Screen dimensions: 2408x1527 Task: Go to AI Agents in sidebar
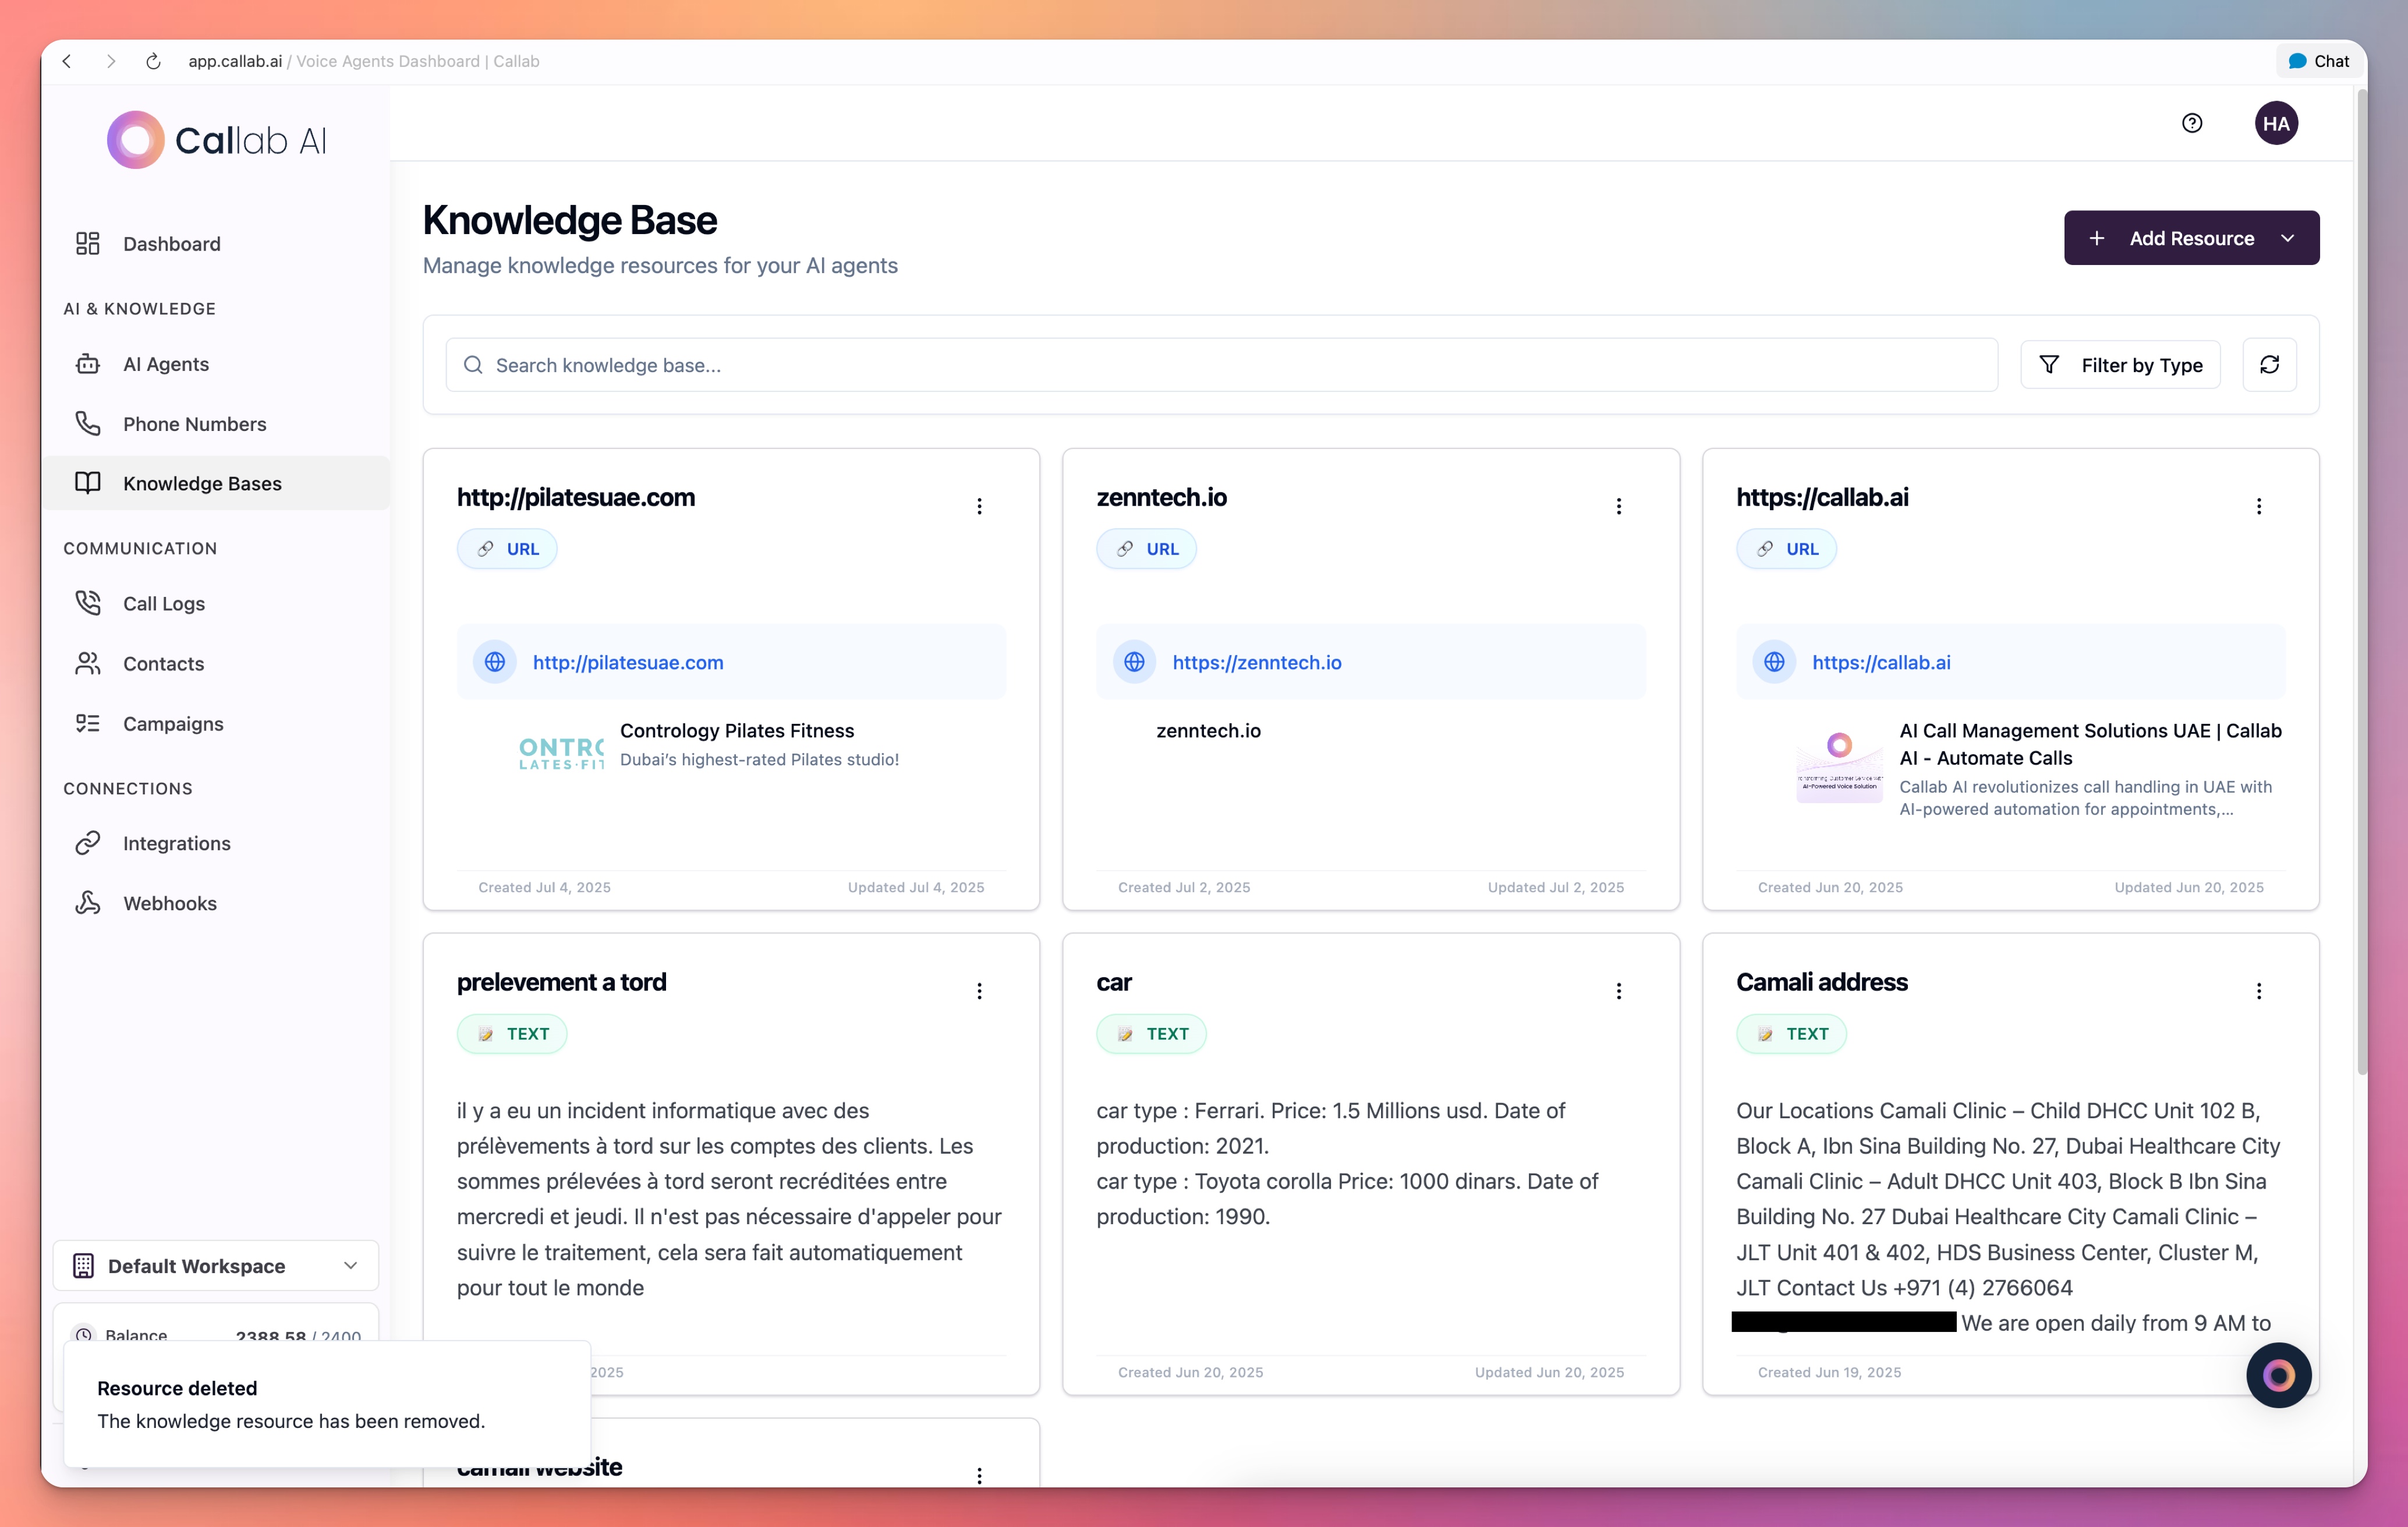[x=166, y=364]
